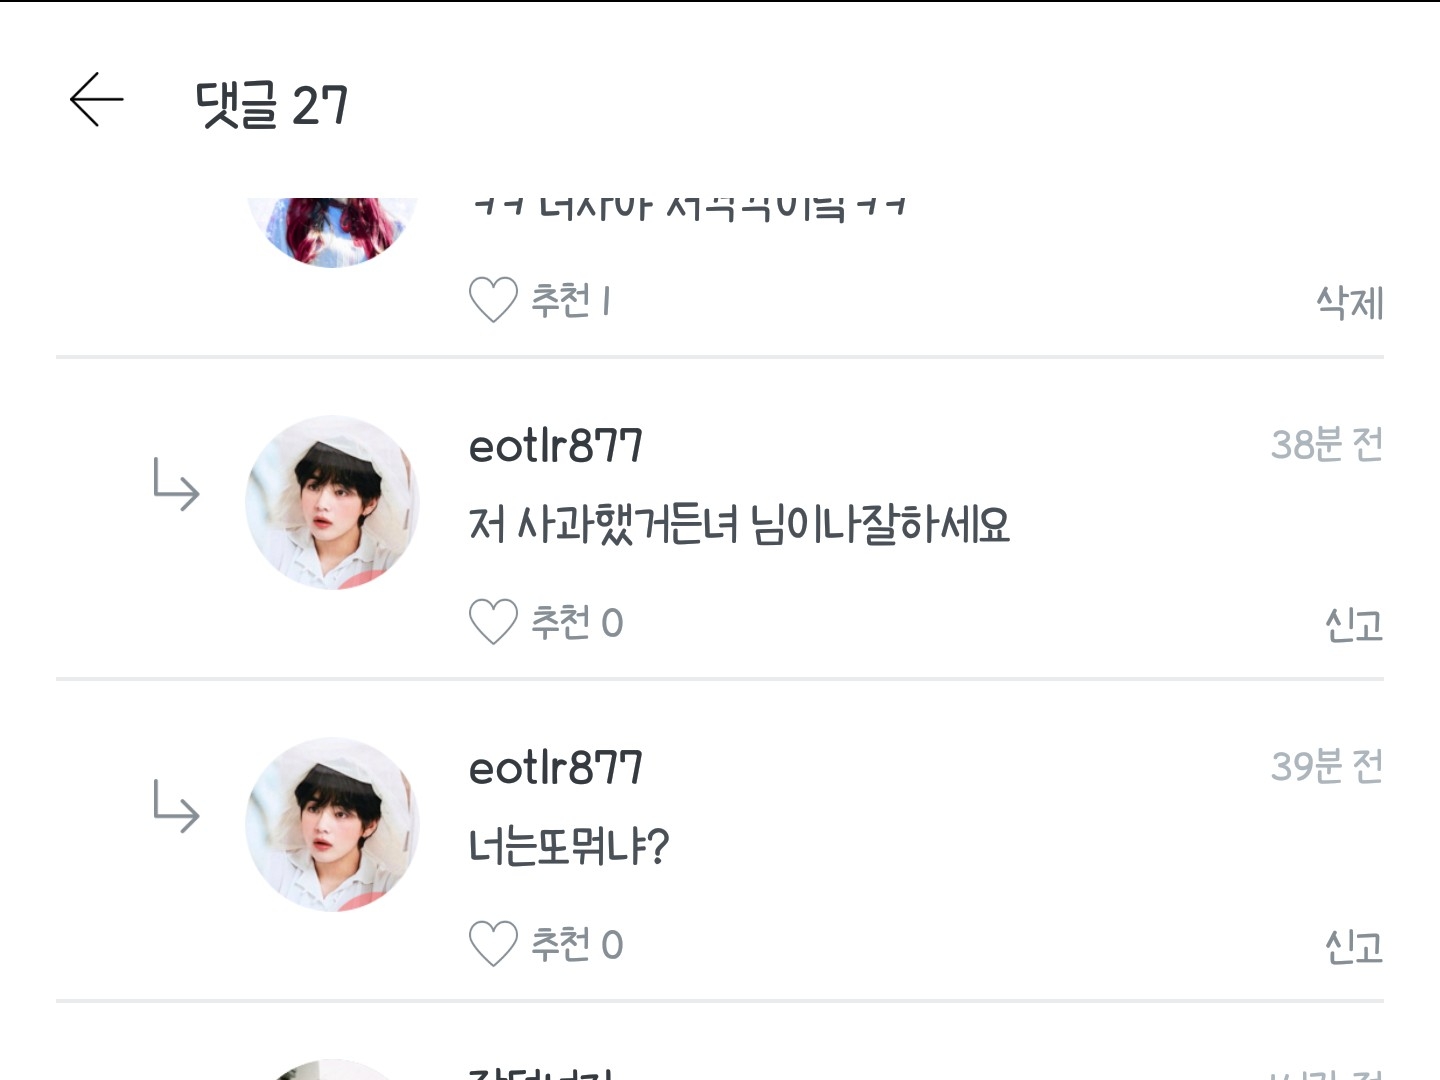This screenshot has height=1080, width=1440.
Task: Click the 39분 전 timestamp
Action: pos(1326,766)
